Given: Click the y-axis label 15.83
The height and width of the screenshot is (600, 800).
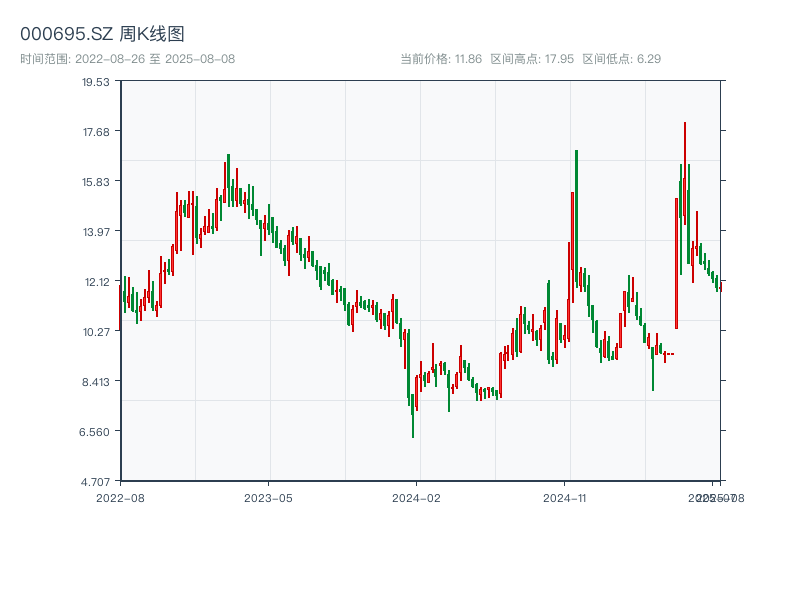Looking at the screenshot, I should pos(96,182).
